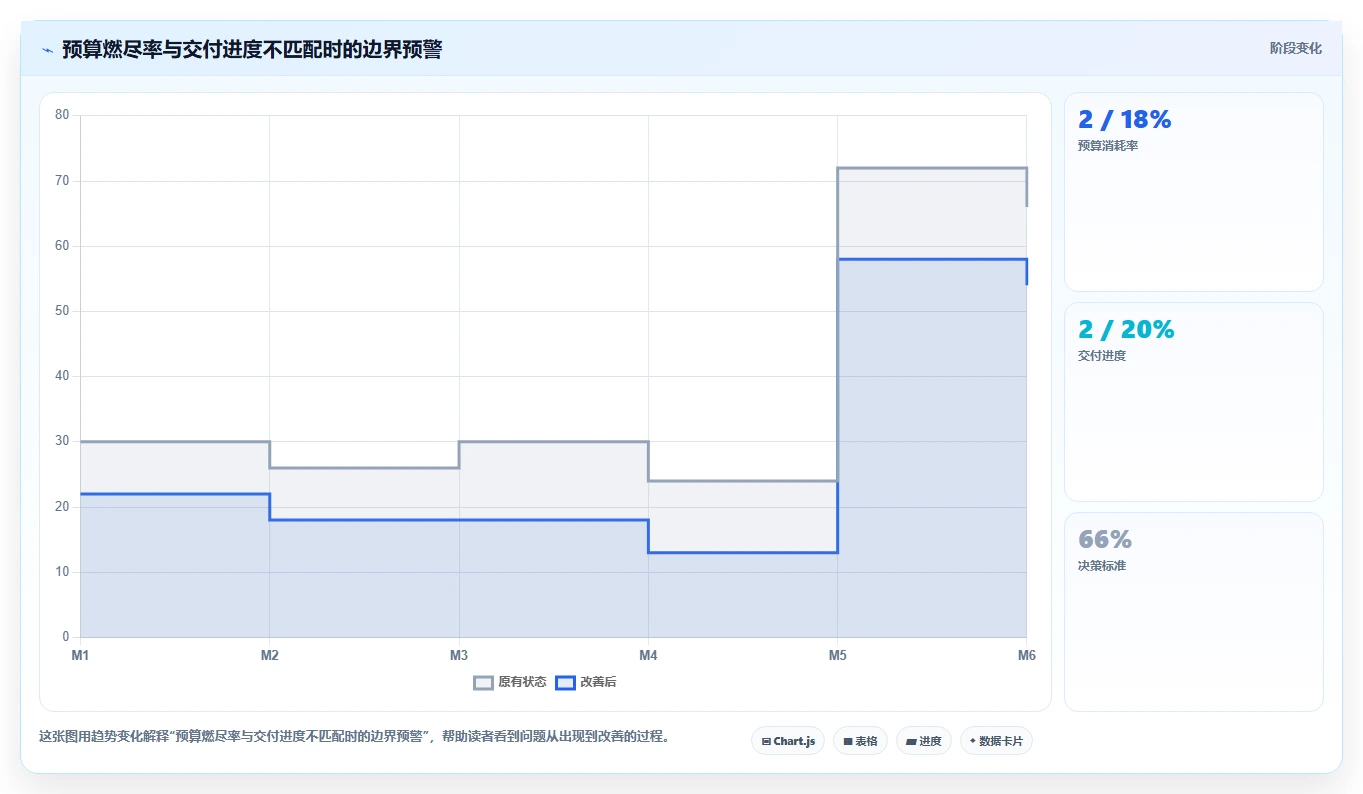
Task: Click the M2 x-axis label
Action: coord(269,656)
